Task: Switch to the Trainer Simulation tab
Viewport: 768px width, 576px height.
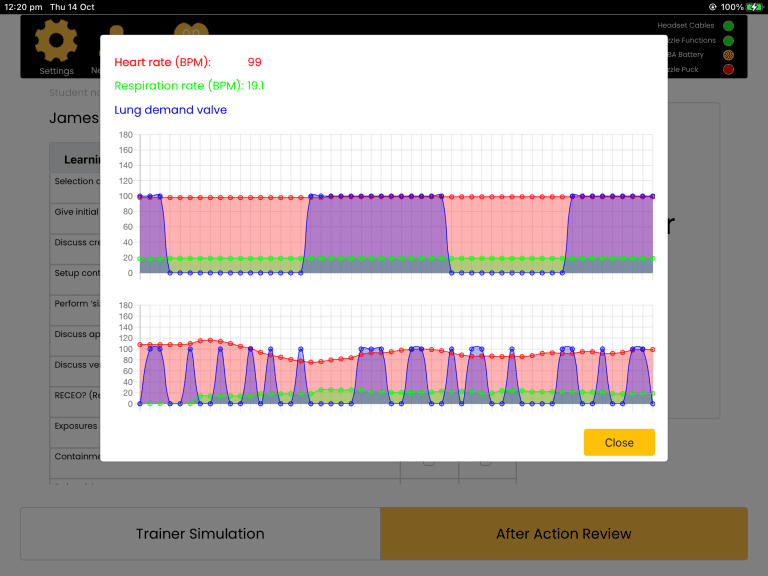Action: 200,534
